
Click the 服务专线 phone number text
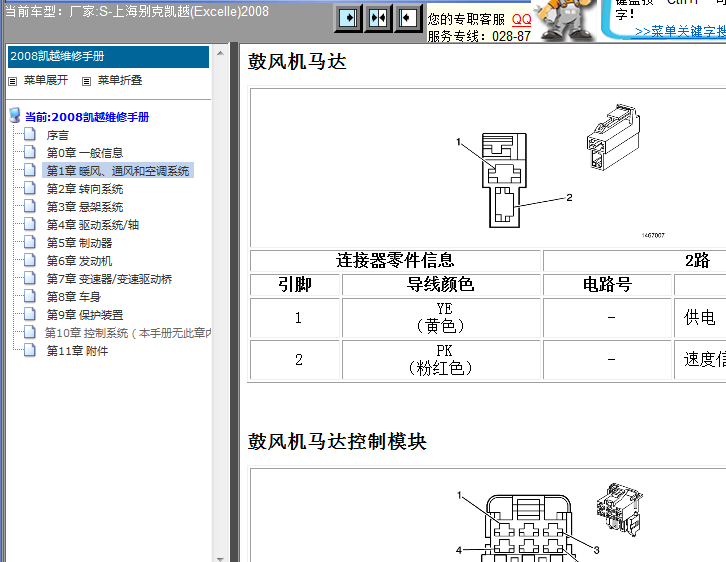[x=479, y=36]
